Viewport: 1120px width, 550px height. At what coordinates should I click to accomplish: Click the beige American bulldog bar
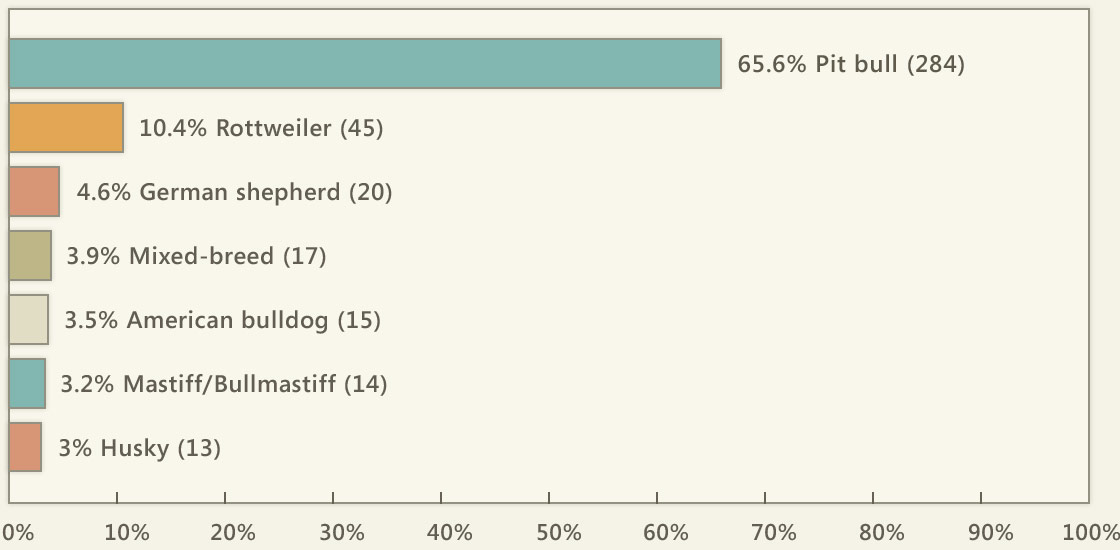tap(29, 319)
